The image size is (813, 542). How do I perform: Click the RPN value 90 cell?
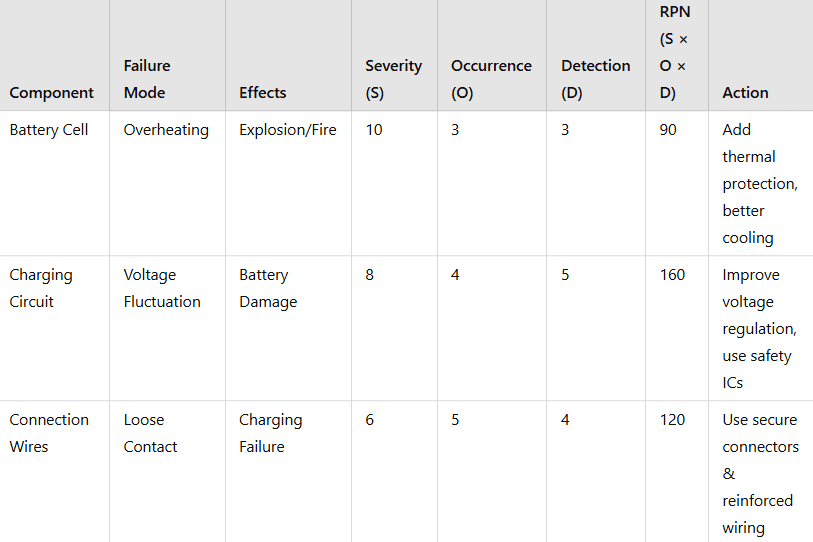668,130
